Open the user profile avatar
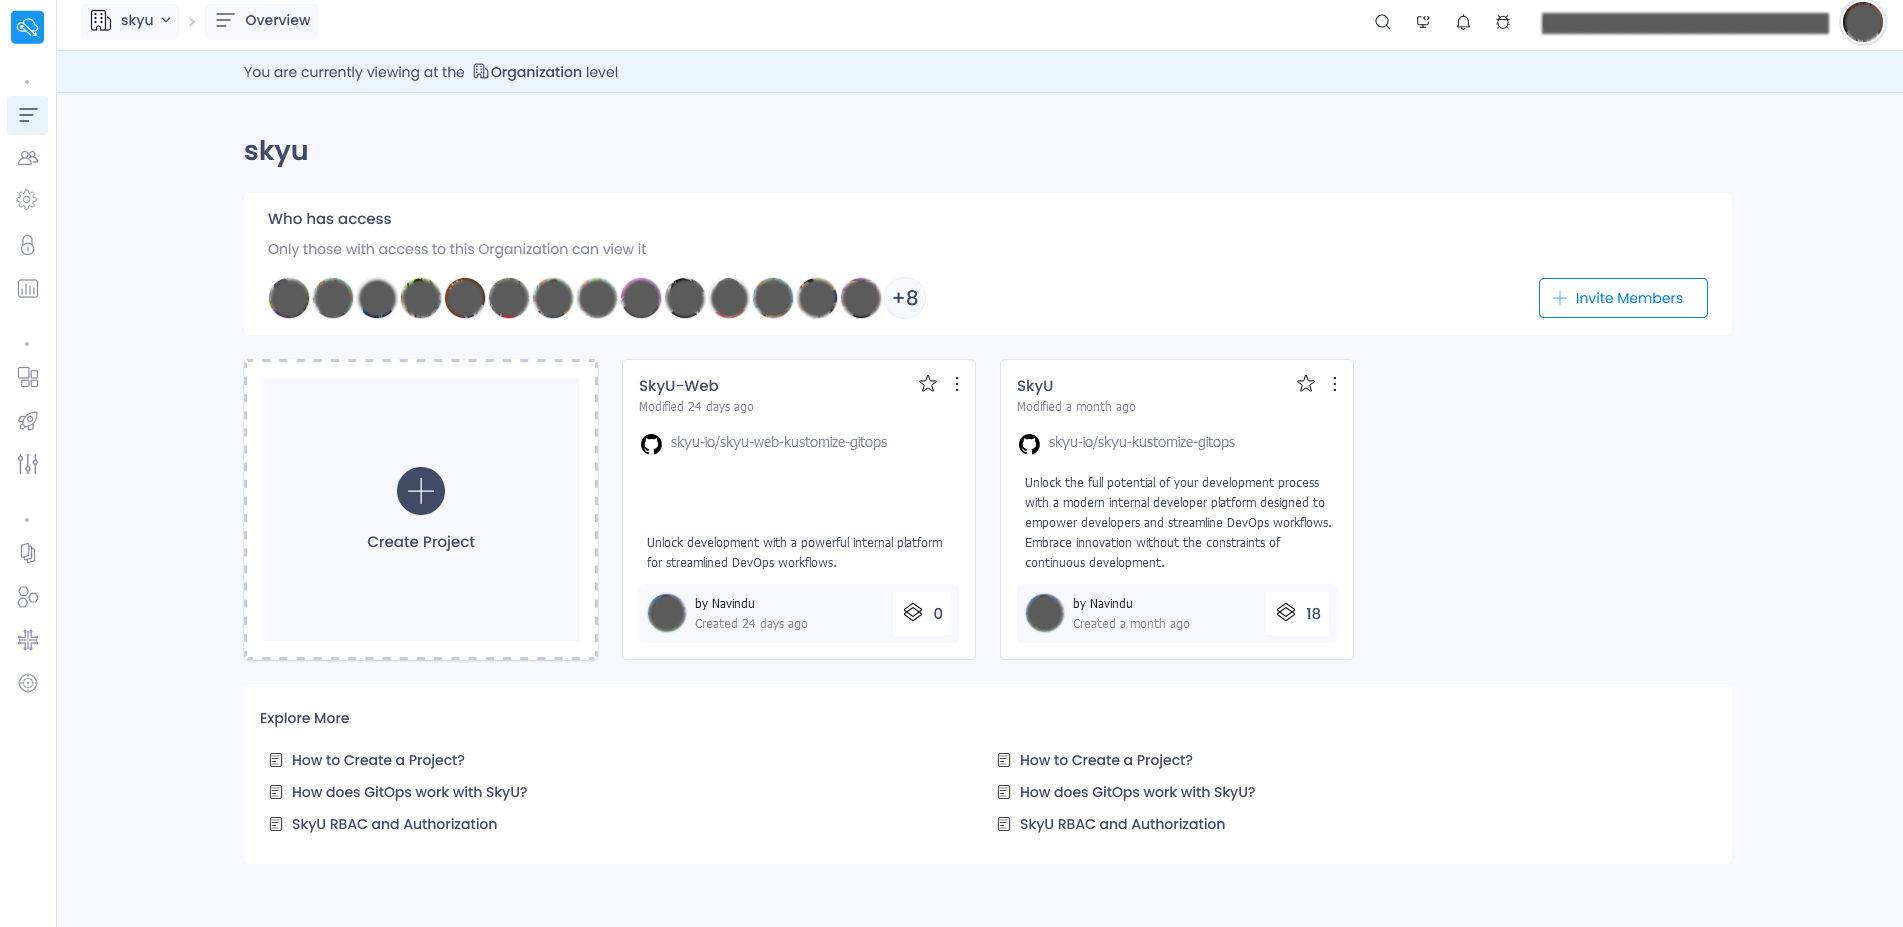 tap(1863, 22)
